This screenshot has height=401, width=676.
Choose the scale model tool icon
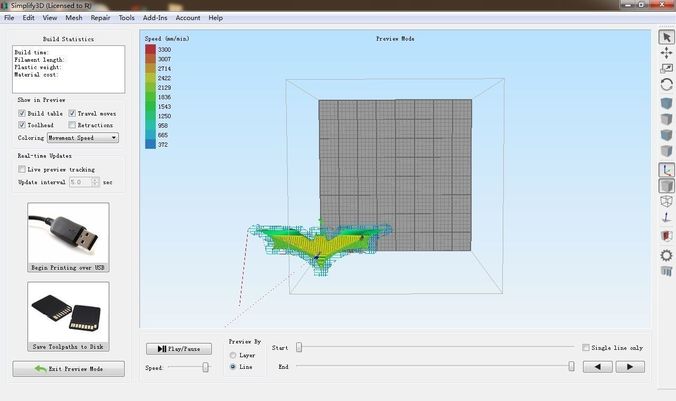(667, 69)
